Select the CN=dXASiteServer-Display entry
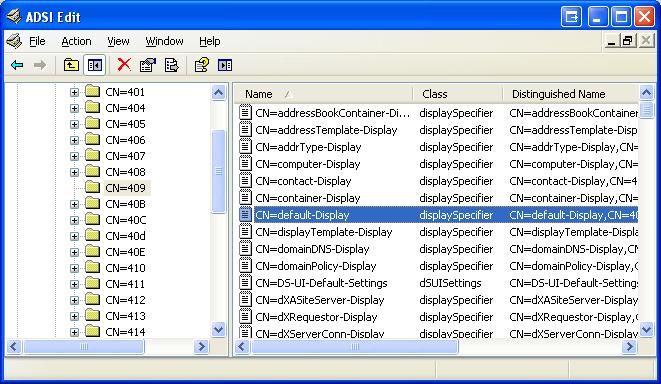Screen dimensions: 661x384 (320, 300)
